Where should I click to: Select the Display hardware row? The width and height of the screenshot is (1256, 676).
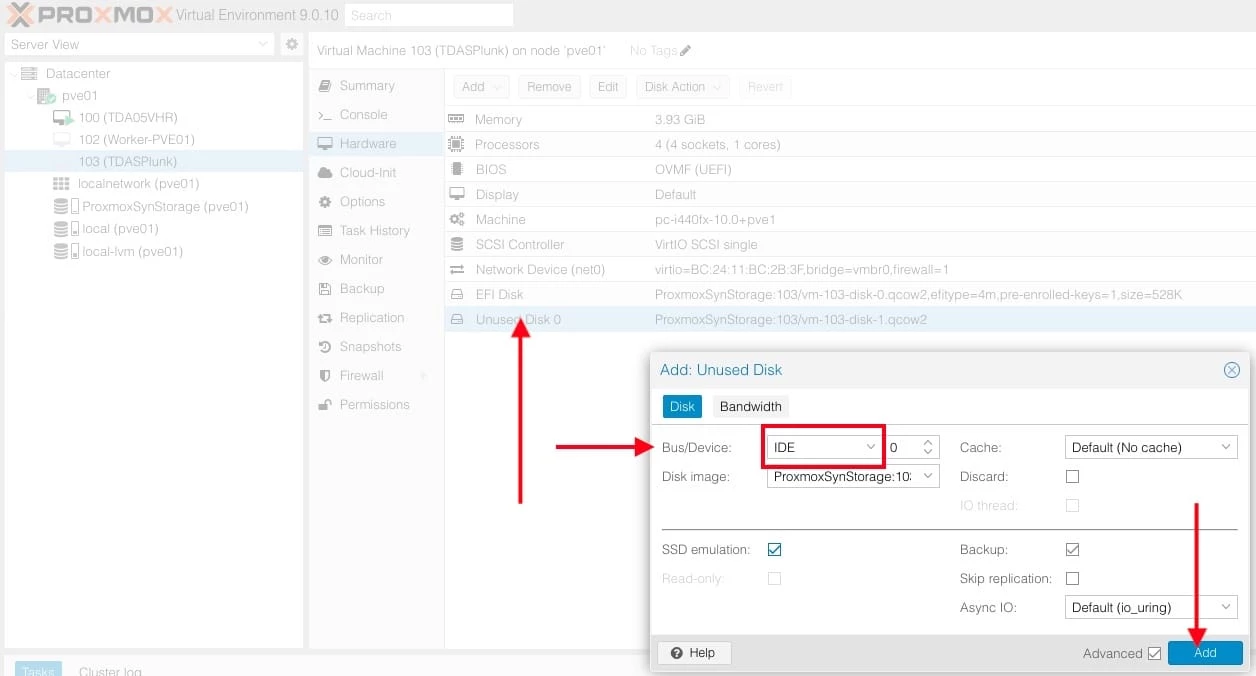coord(850,194)
